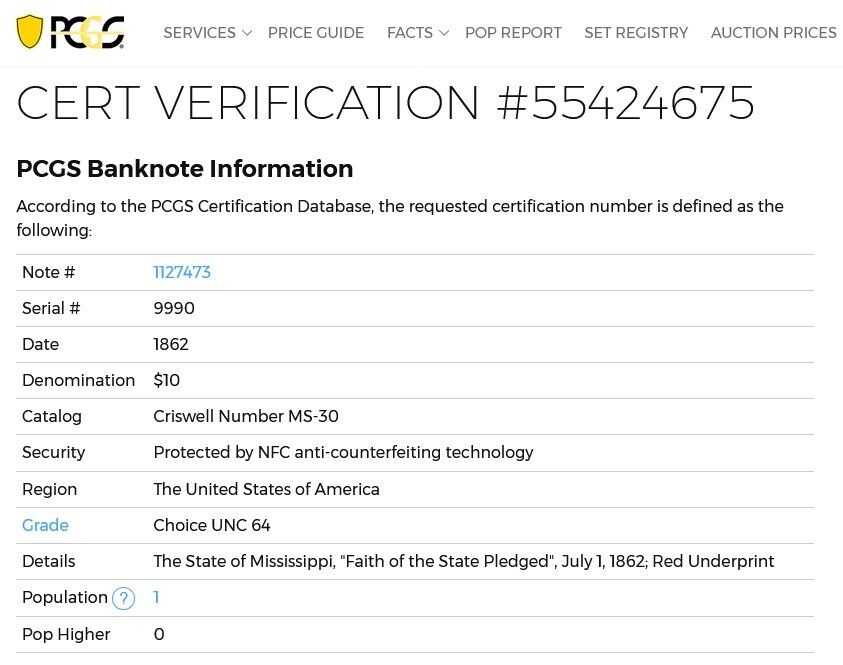Click the Pop Higher row label
This screenshot has width=843, height=665.
click(x=66, y=634)
